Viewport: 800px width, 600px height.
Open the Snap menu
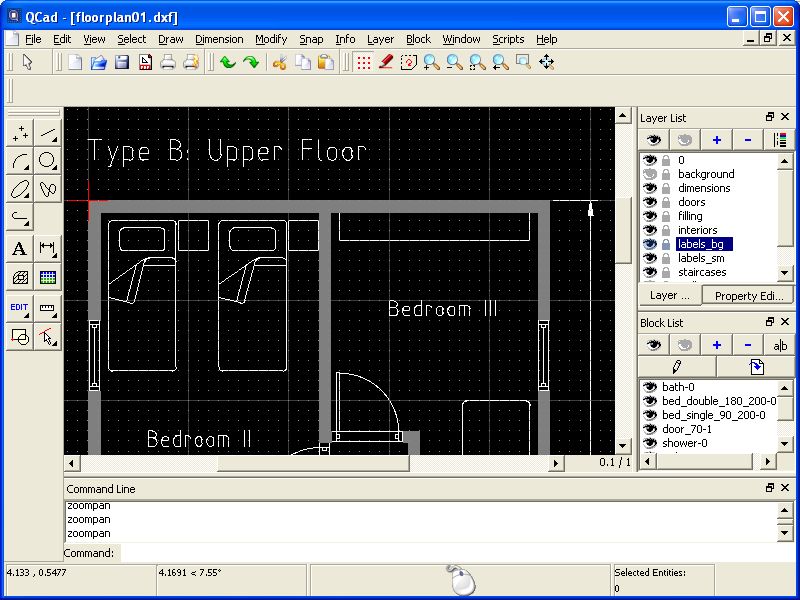311,39
